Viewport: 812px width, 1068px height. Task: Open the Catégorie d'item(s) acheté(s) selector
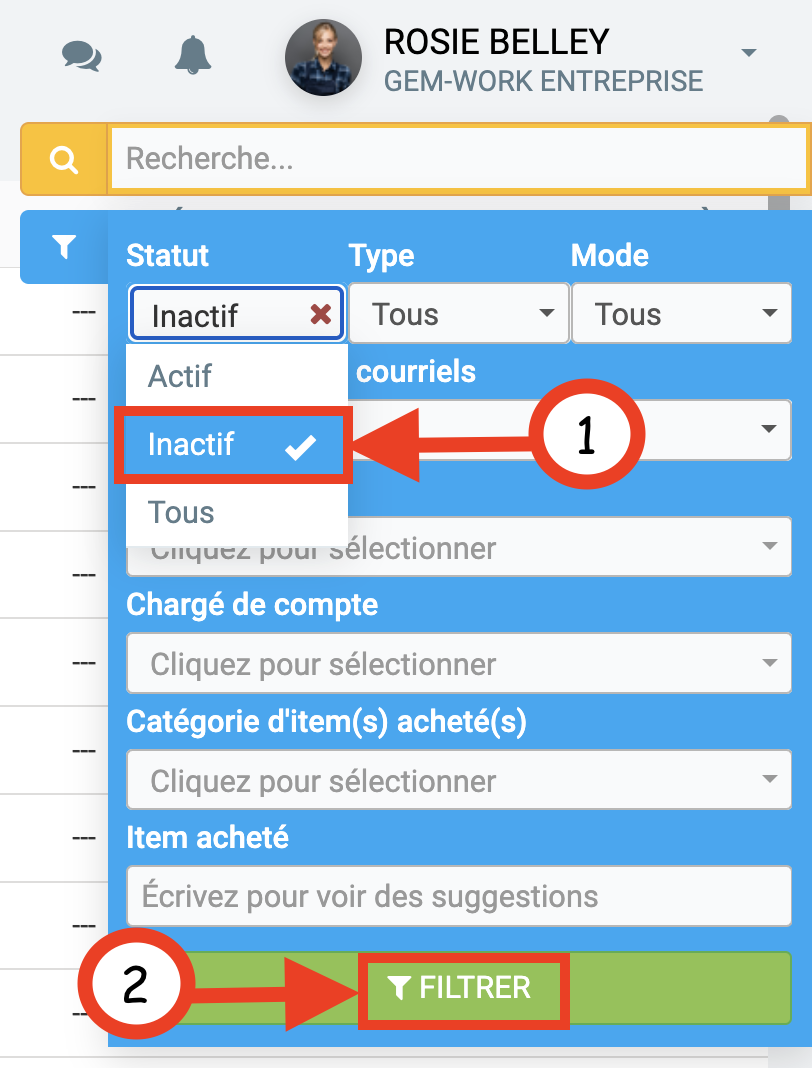pos(458,781)
